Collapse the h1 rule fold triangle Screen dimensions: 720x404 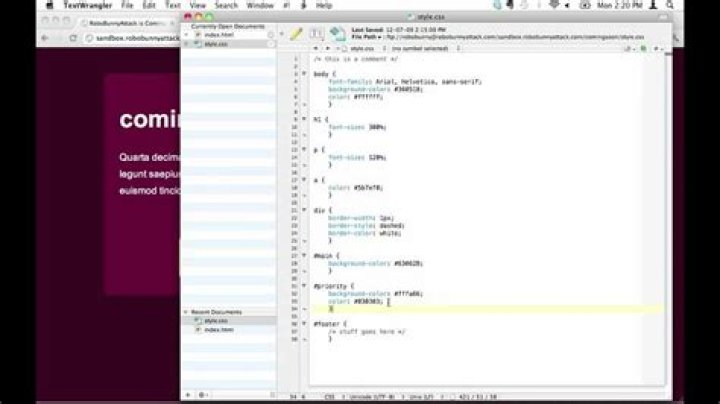coord(304,119)
